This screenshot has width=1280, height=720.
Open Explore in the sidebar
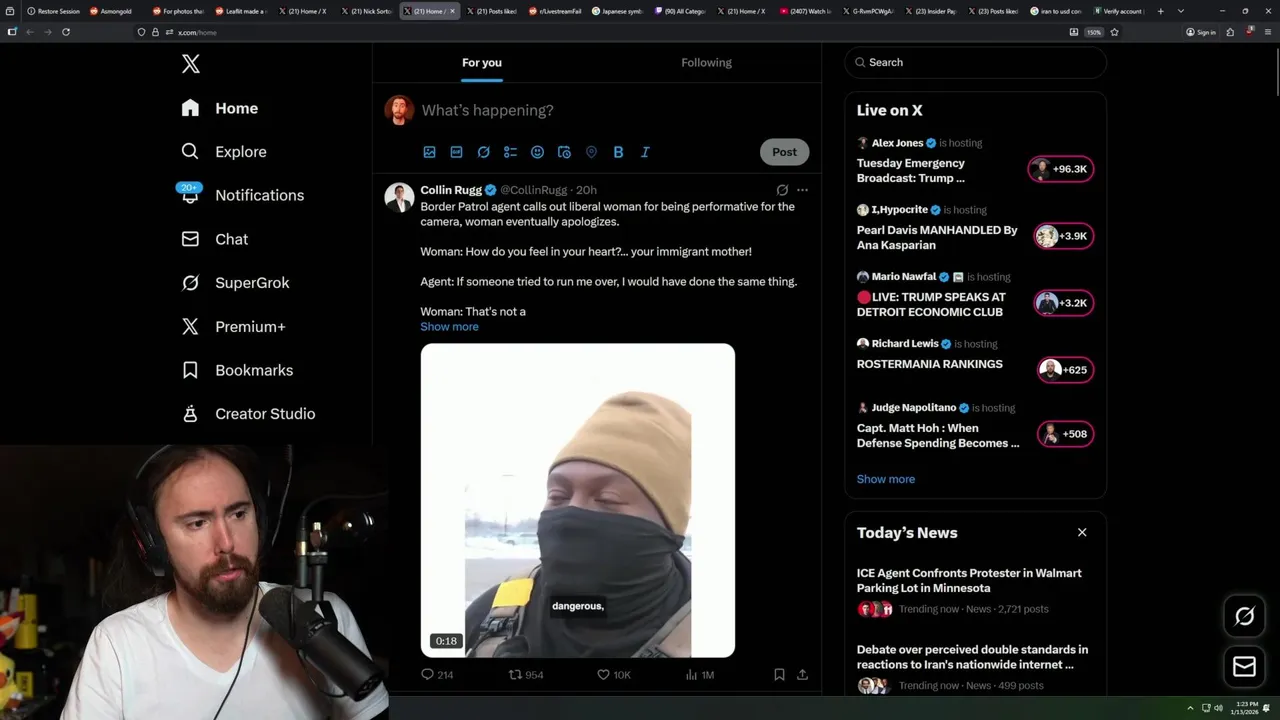tap(224, 152)
